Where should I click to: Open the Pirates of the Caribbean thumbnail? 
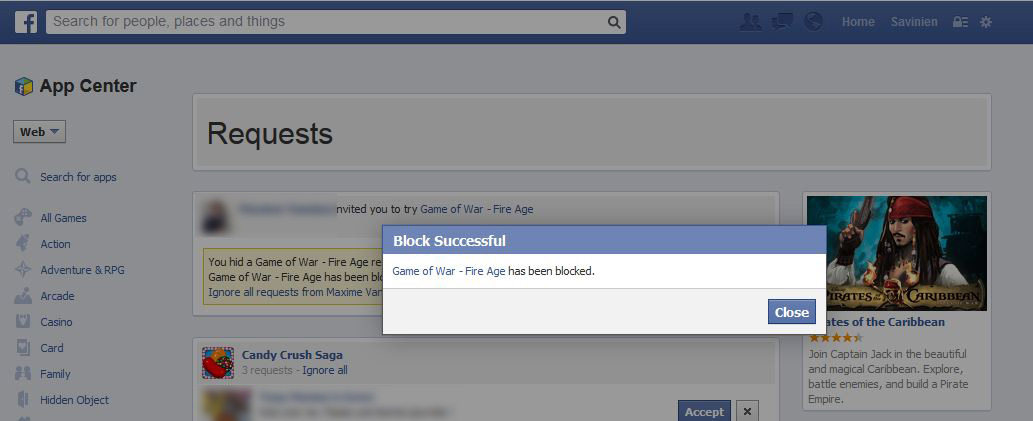(x=897, y=253)
